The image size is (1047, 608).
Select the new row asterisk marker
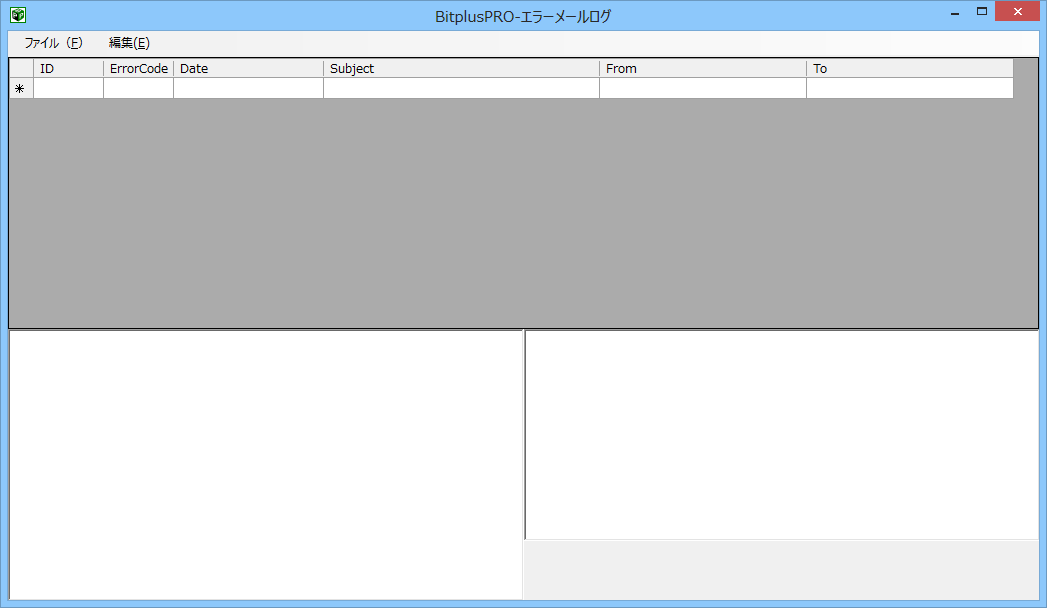[21, 89]
